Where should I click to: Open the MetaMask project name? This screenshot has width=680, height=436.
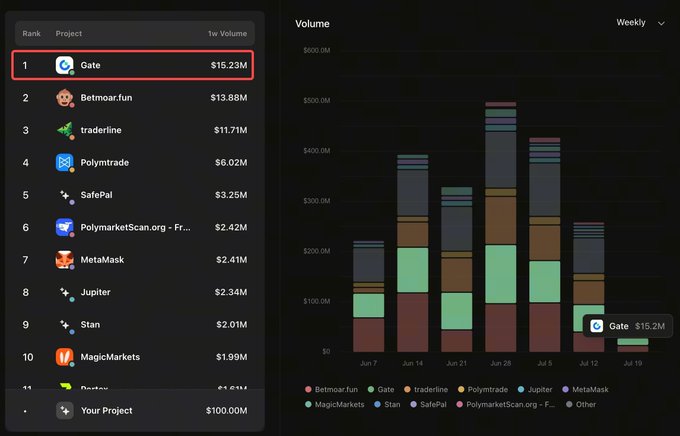[102, 260]
